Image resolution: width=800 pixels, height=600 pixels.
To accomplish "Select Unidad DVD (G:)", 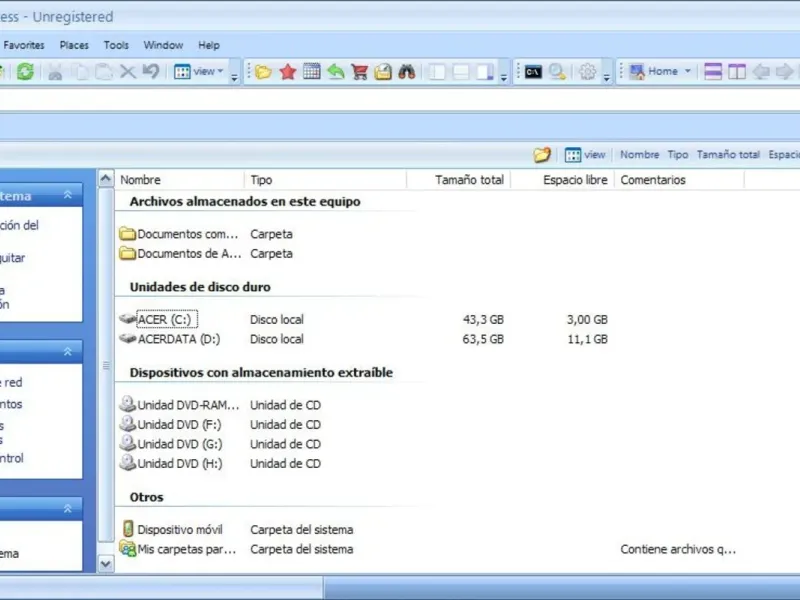I will (x=170, y=444).
